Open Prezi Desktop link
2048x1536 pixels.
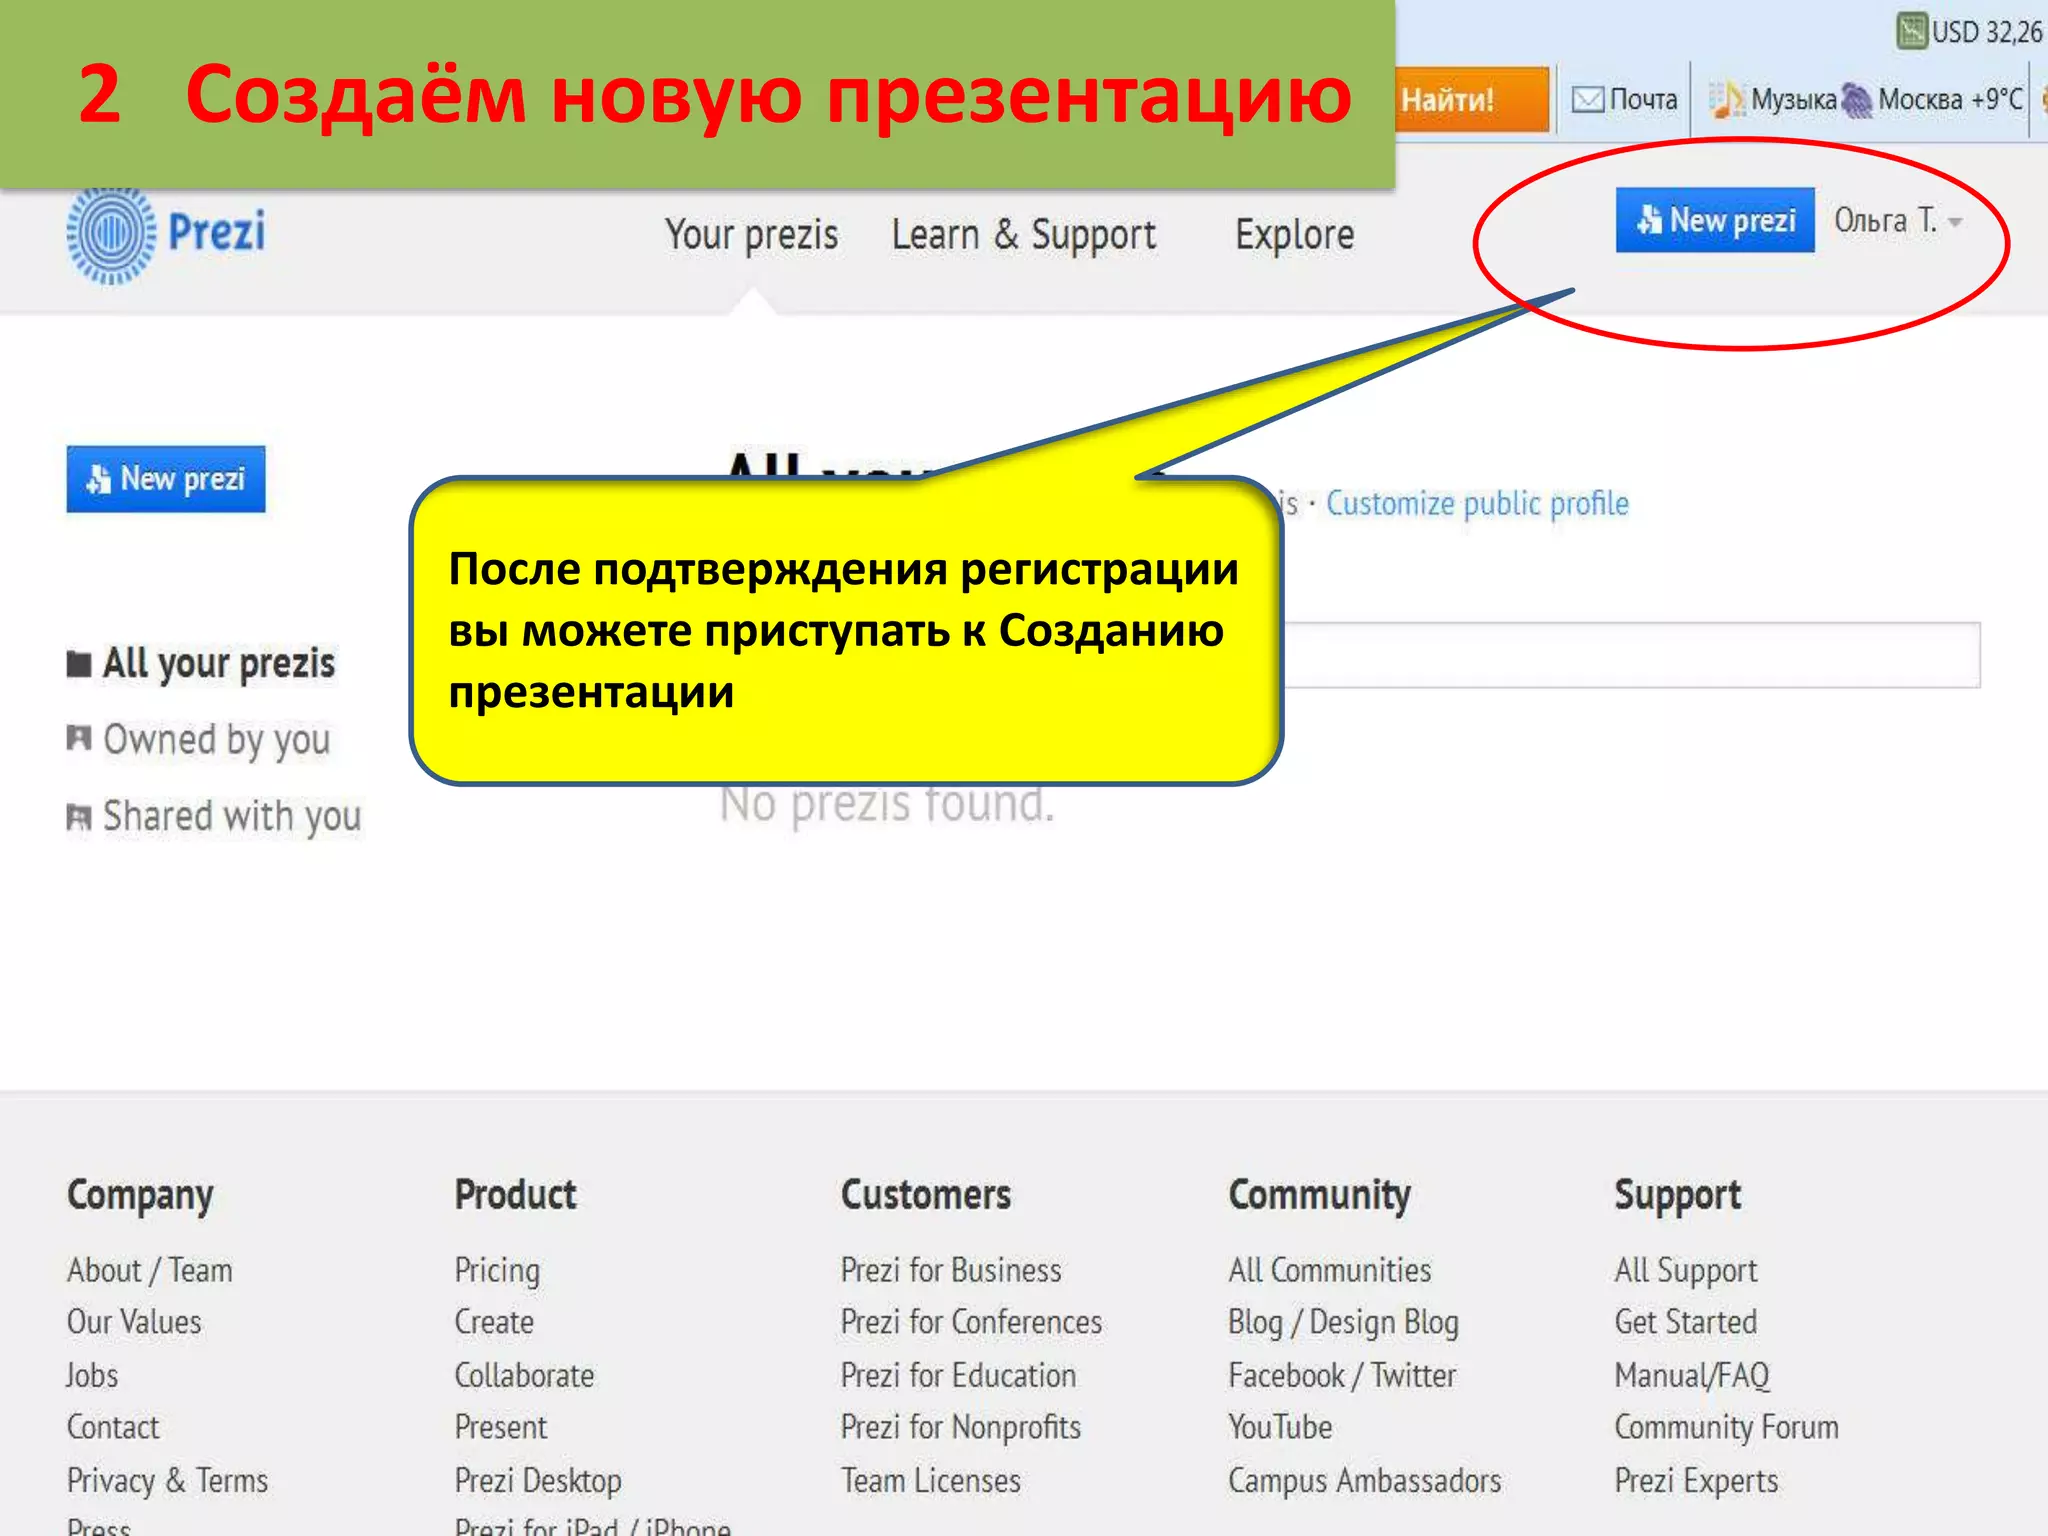tap(538, 1480)
